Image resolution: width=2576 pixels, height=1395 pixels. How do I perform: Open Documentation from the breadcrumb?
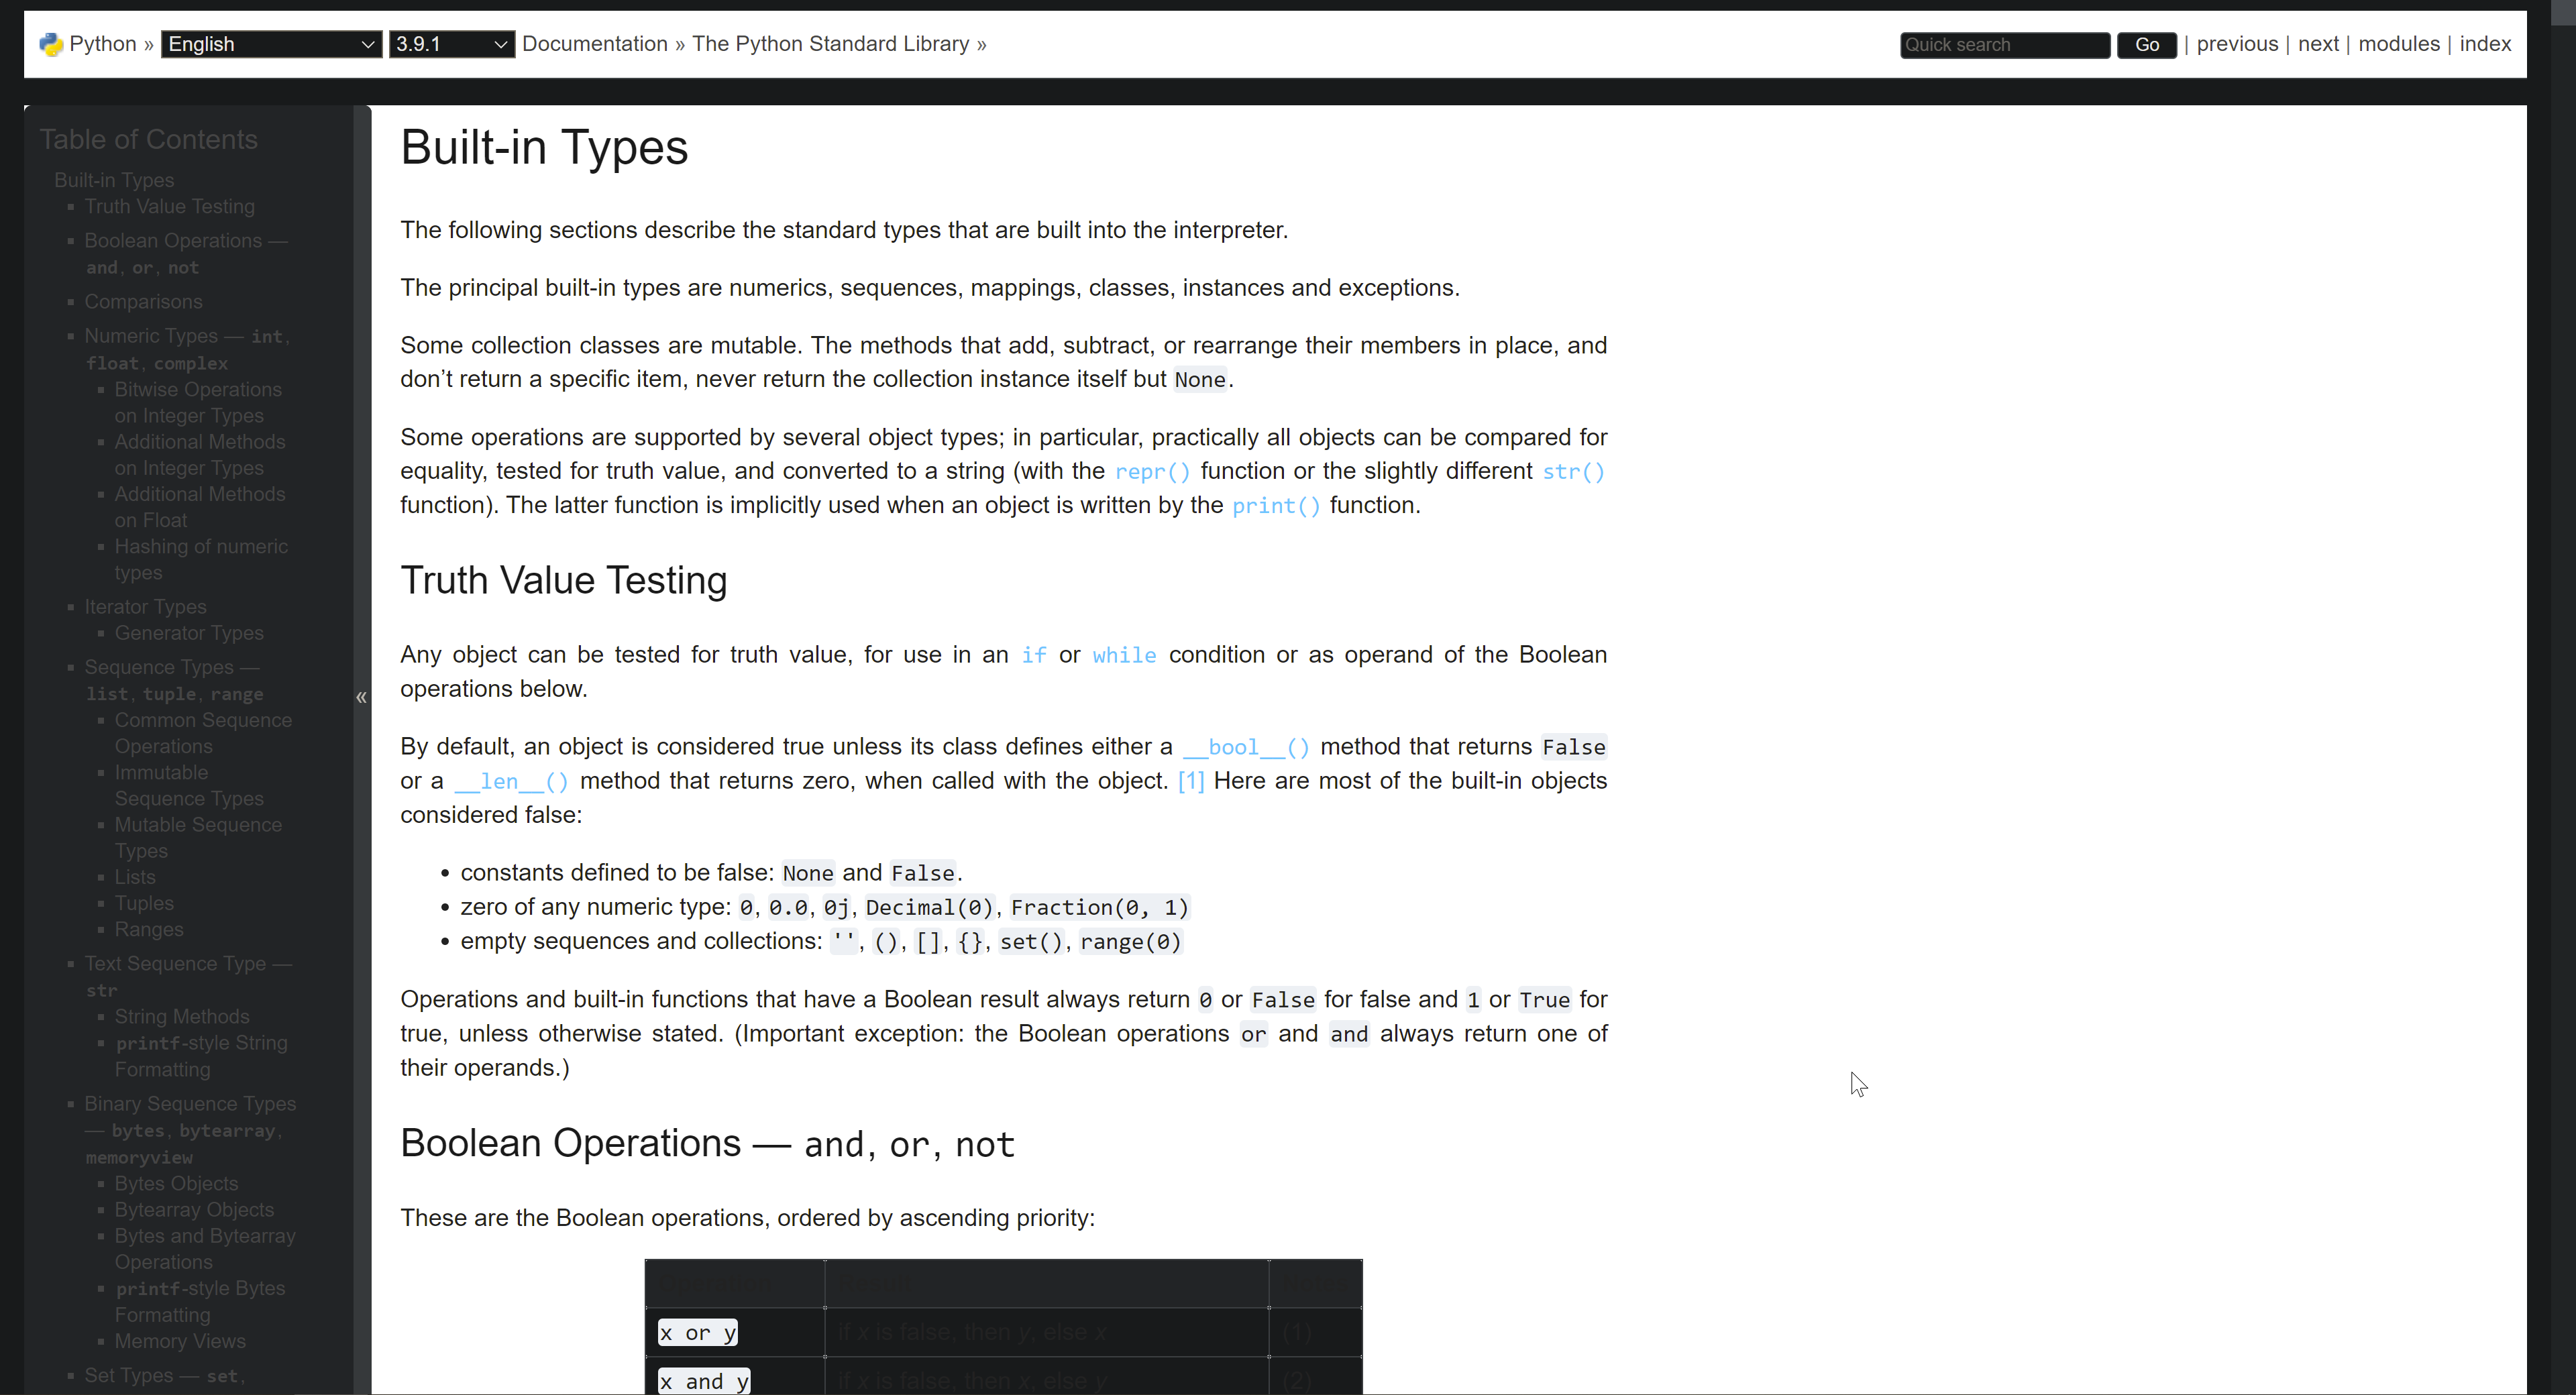click(594, 43)
